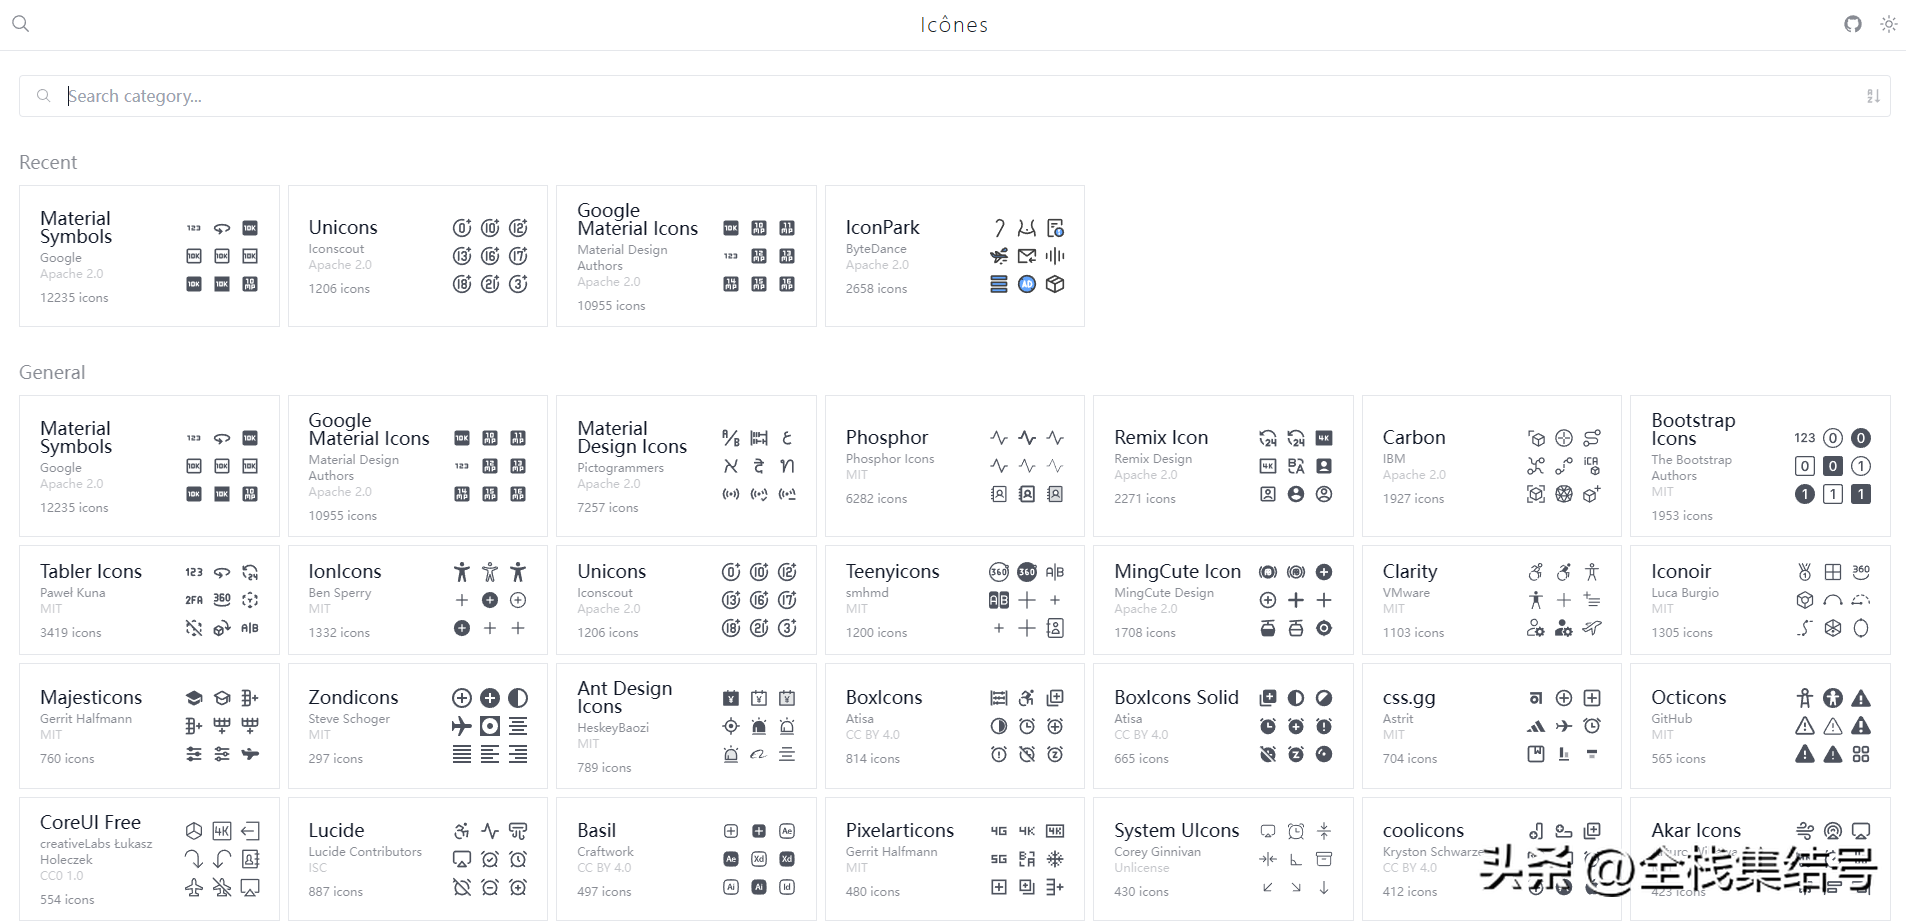Click the percent fraction icon in Material Design Icons card
Image resolution: width=1906 pixels, height=921 pixels.
[731, 438]
